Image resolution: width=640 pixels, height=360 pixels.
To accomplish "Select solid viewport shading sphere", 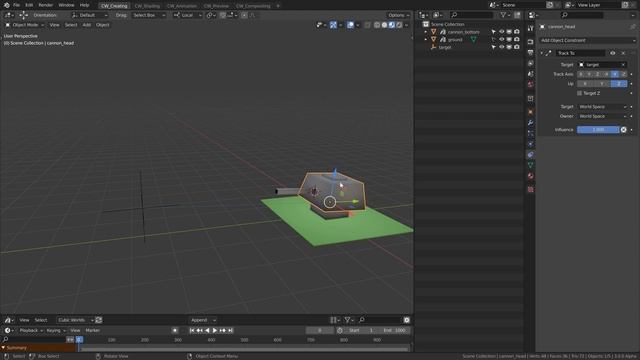I will pyautogui.click(x=384, y=25).
